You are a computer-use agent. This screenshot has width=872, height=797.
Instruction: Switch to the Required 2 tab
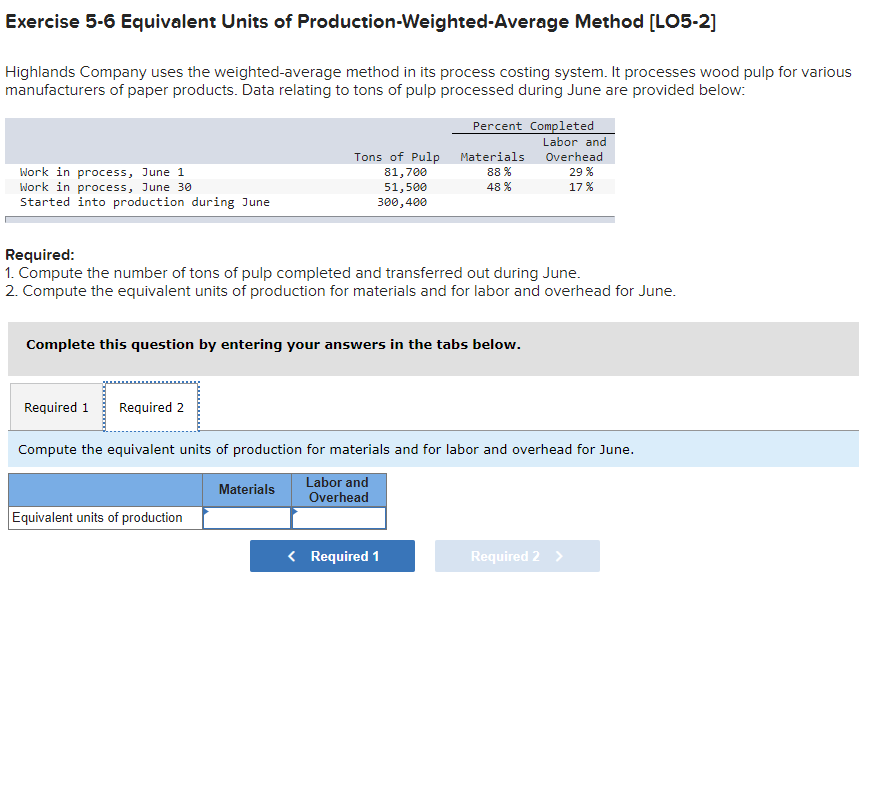tap(151, 407)
